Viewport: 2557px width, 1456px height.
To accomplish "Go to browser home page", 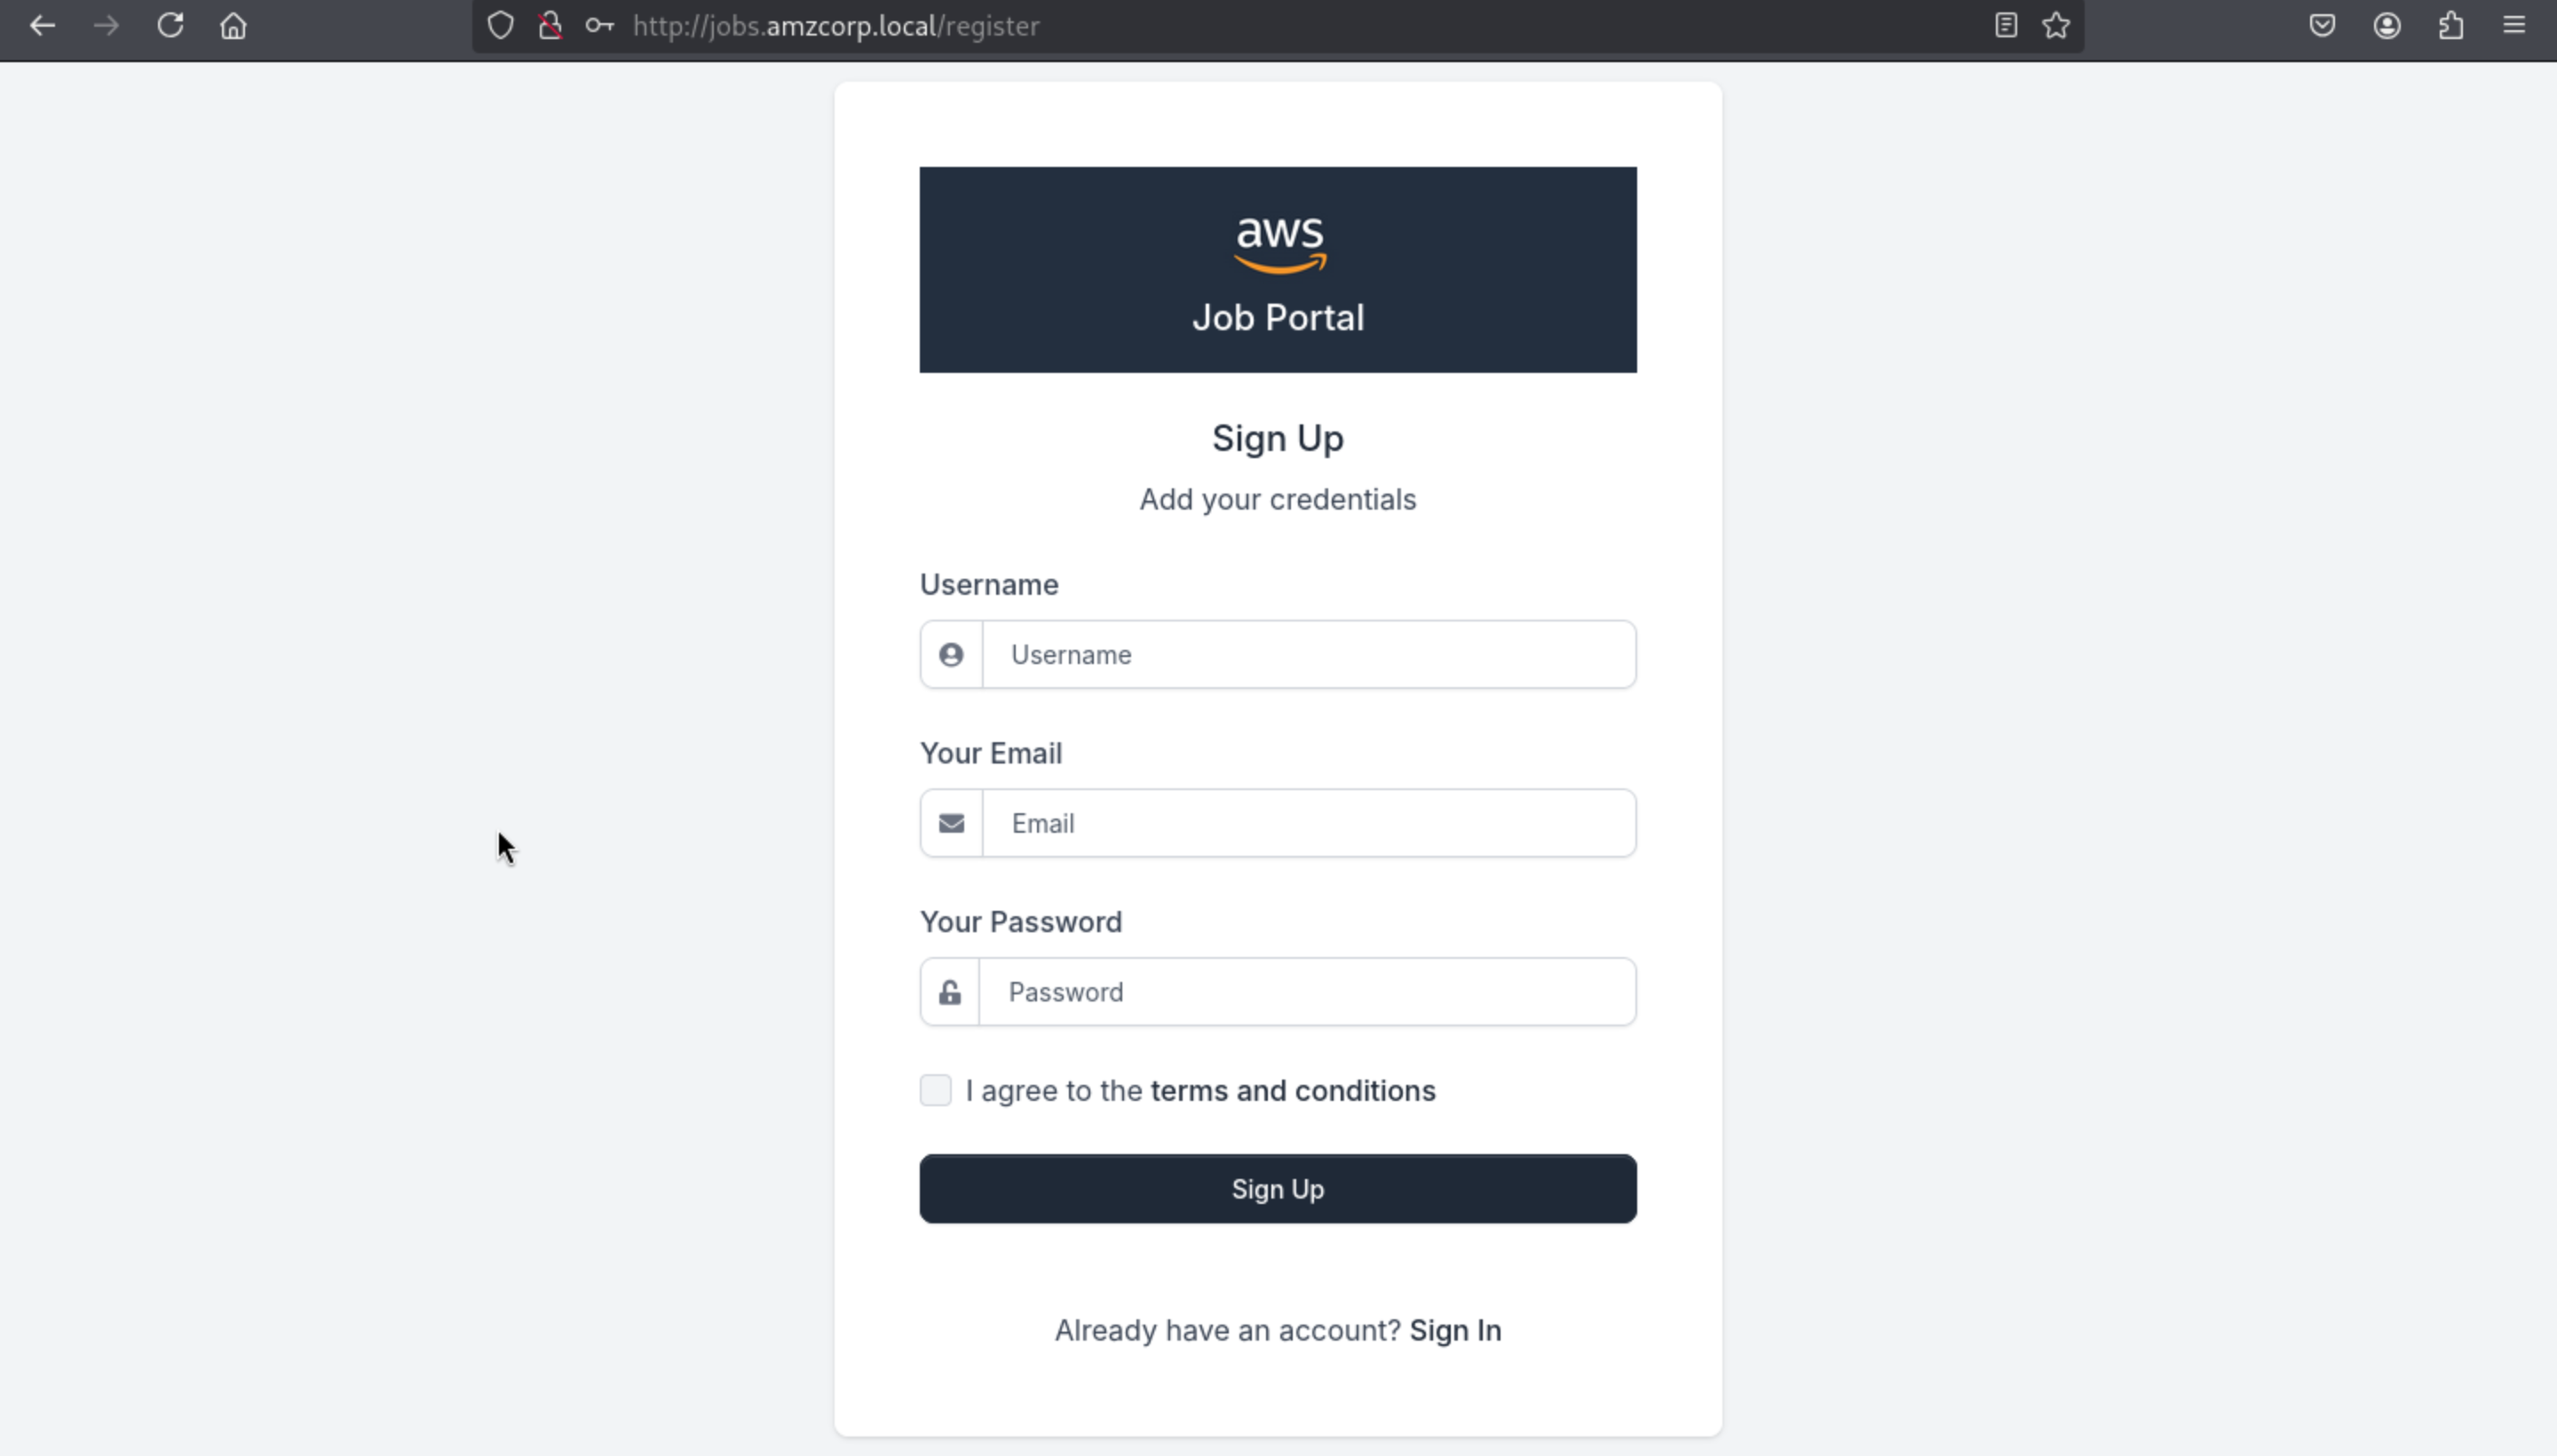I will point(233,26).
